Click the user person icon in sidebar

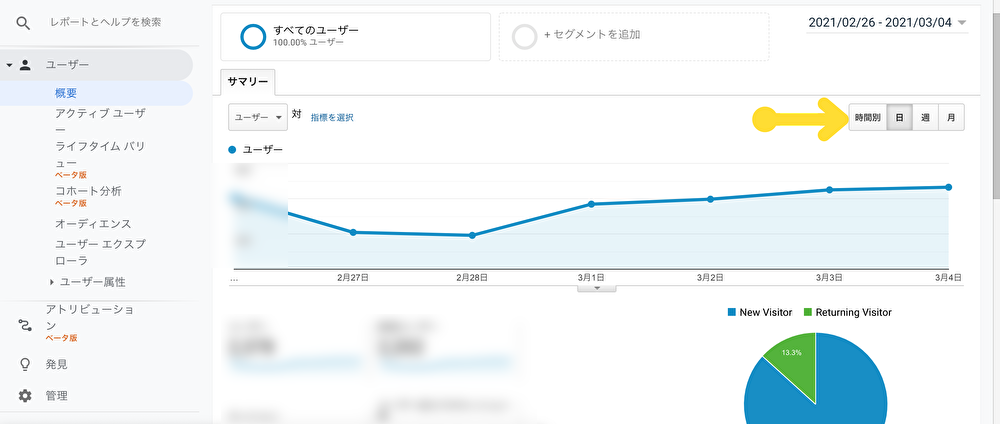(25, 64)
